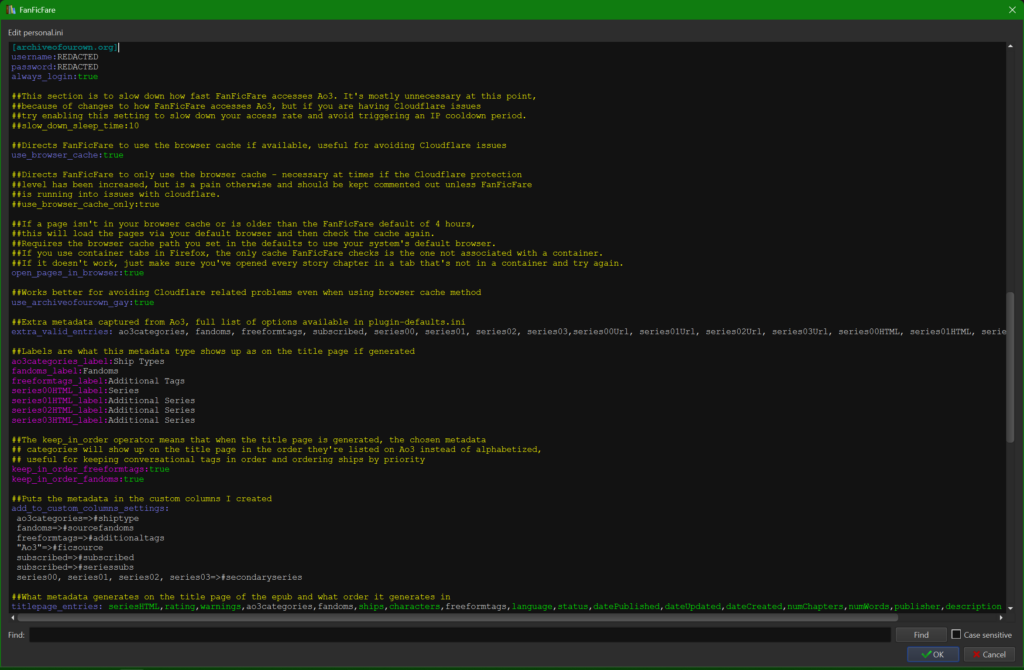The width and height of the screenshot is (1024, 670).
Task: Select the use_browser_cache:true line
Action: point(65,155)
